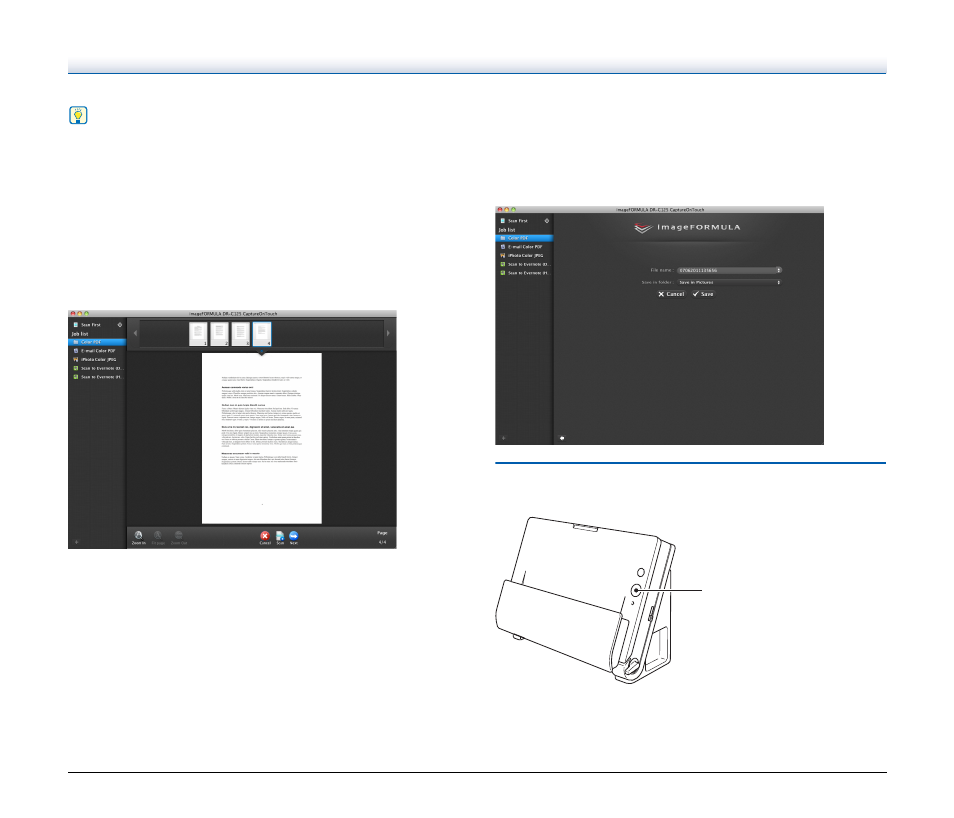Click the Page 4/4 indicator in preview window
Image resolution: width=954 pixels, height=818 pixels.
click(x=382, y=537)
